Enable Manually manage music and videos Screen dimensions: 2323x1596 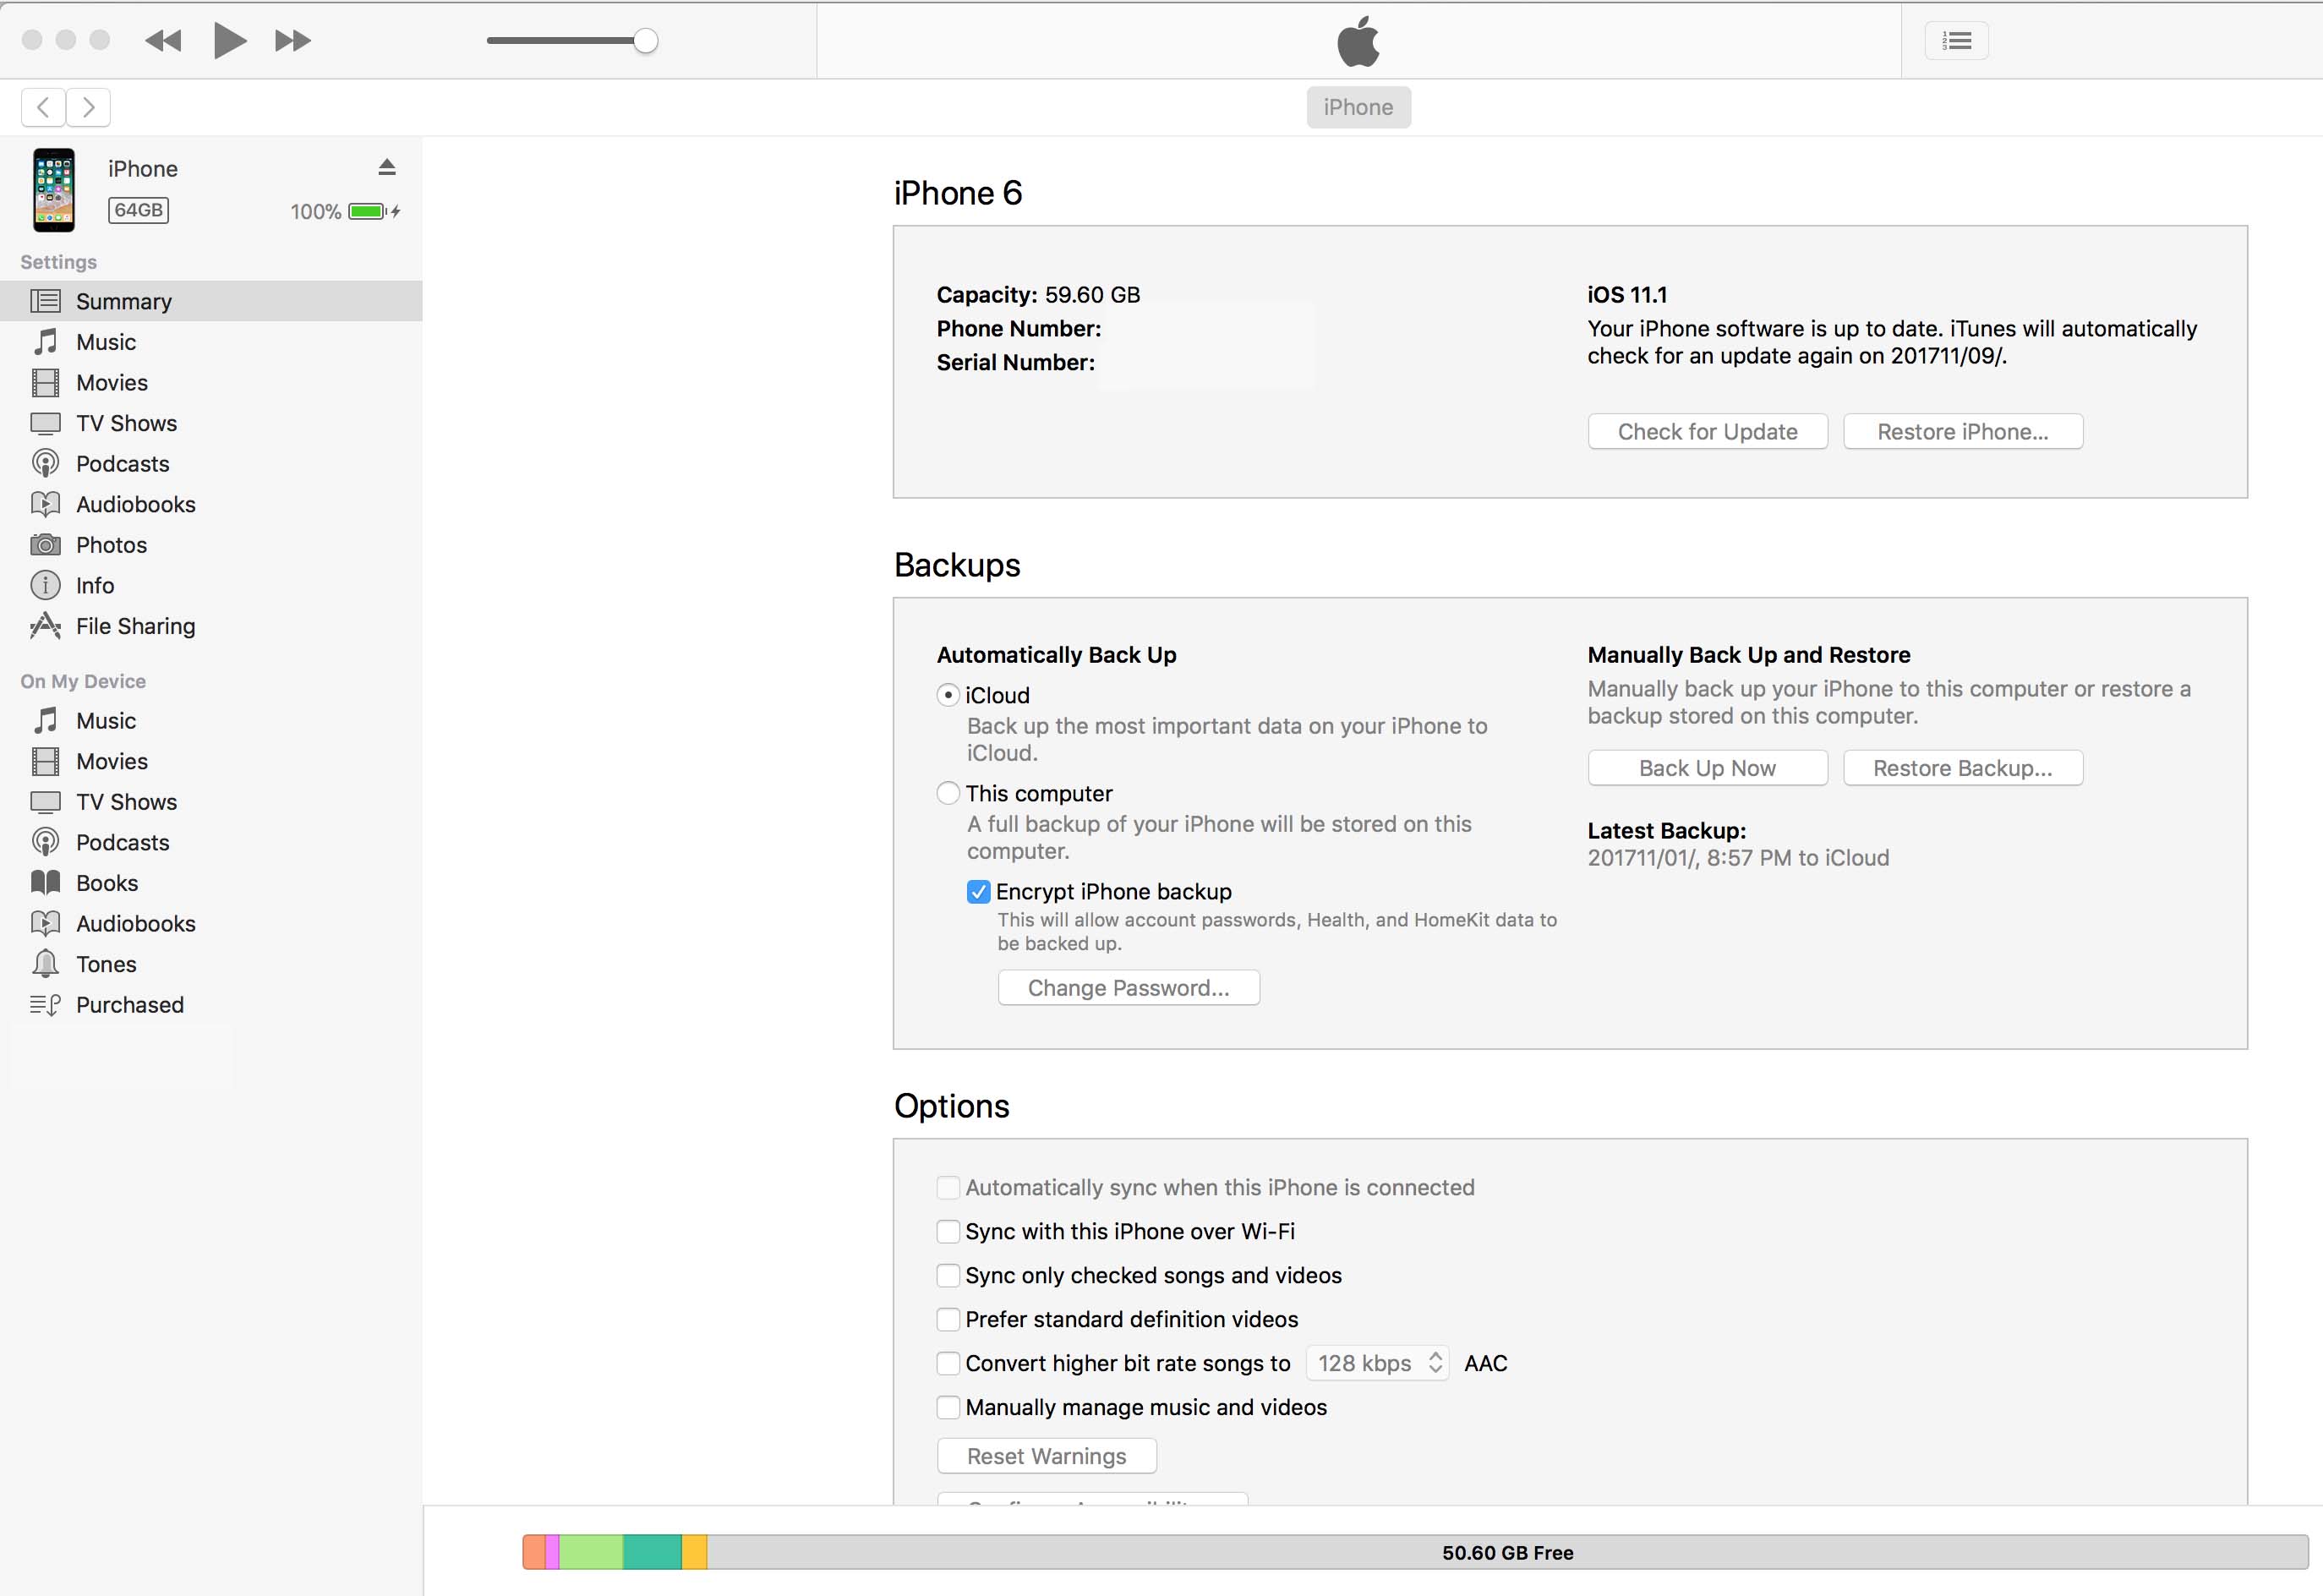tap(947, 1407)
